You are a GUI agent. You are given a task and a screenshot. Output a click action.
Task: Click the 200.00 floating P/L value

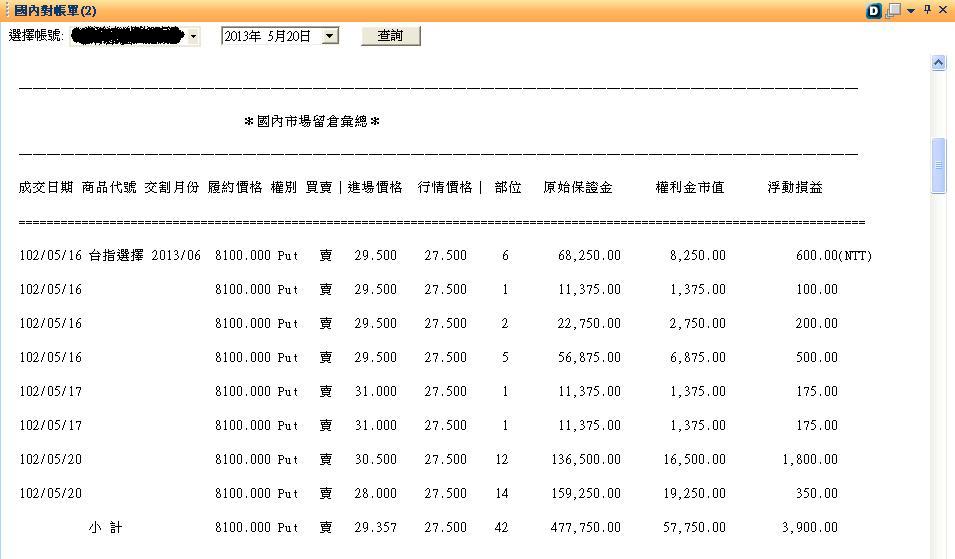point(817,324)
